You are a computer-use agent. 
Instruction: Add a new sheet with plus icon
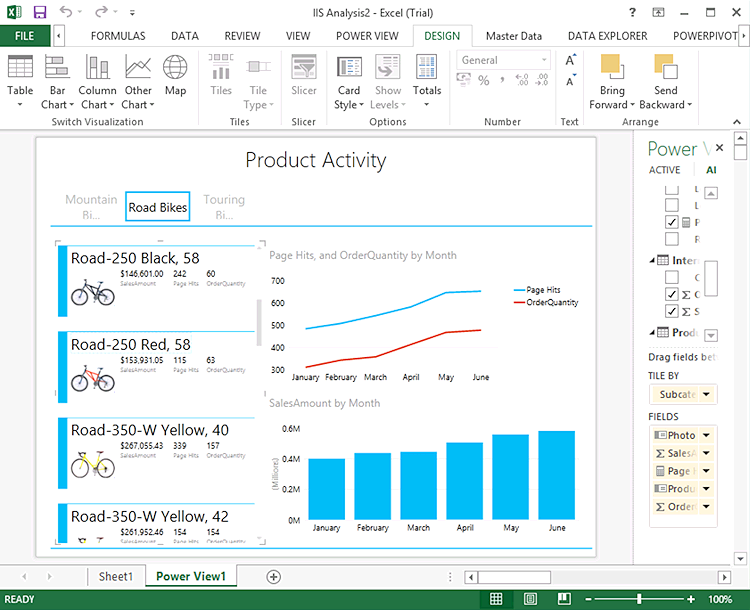pyautogui.click(x=273, y=577)
